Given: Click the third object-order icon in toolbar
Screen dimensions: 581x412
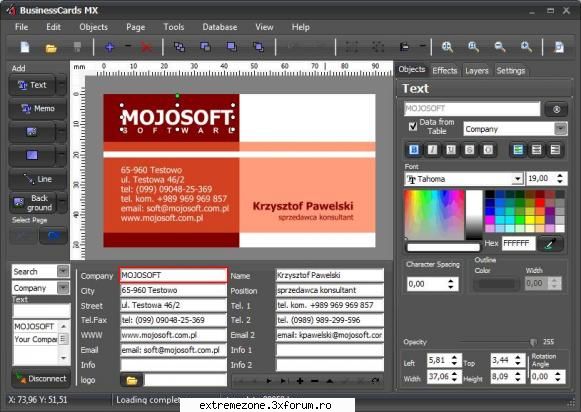Looking at the screenshot, I should [x=232, y=47].
